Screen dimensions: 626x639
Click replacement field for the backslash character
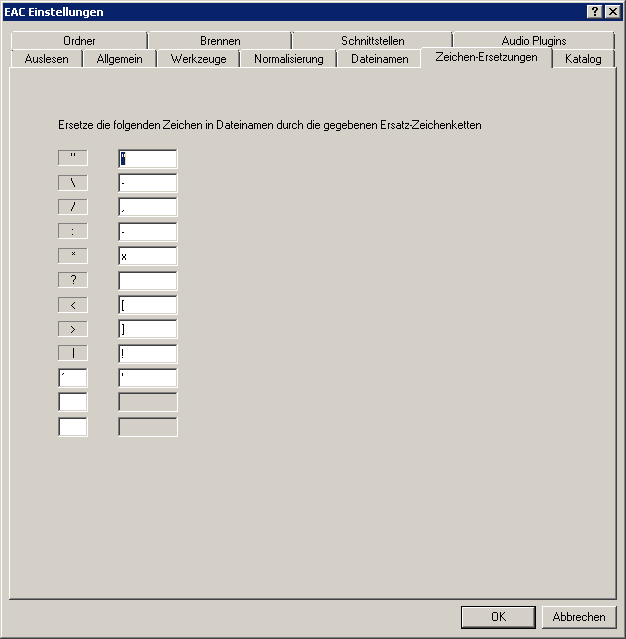point(147,183)
